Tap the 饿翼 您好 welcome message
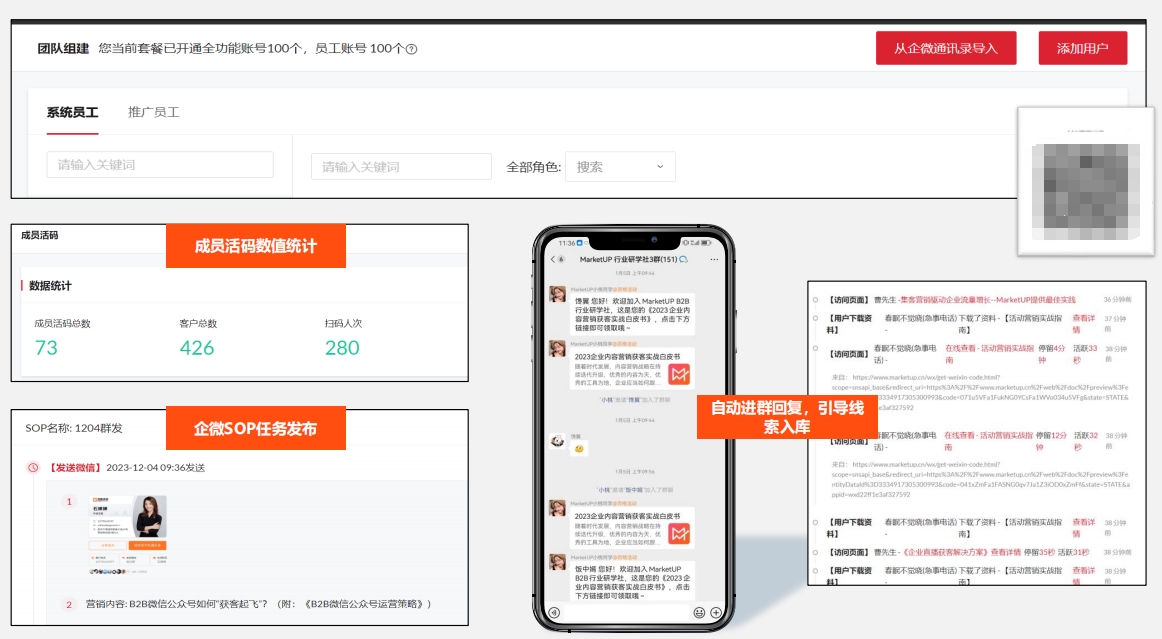Image resolution: width=1162 pixels, height=639 pixels. (632, 314)
